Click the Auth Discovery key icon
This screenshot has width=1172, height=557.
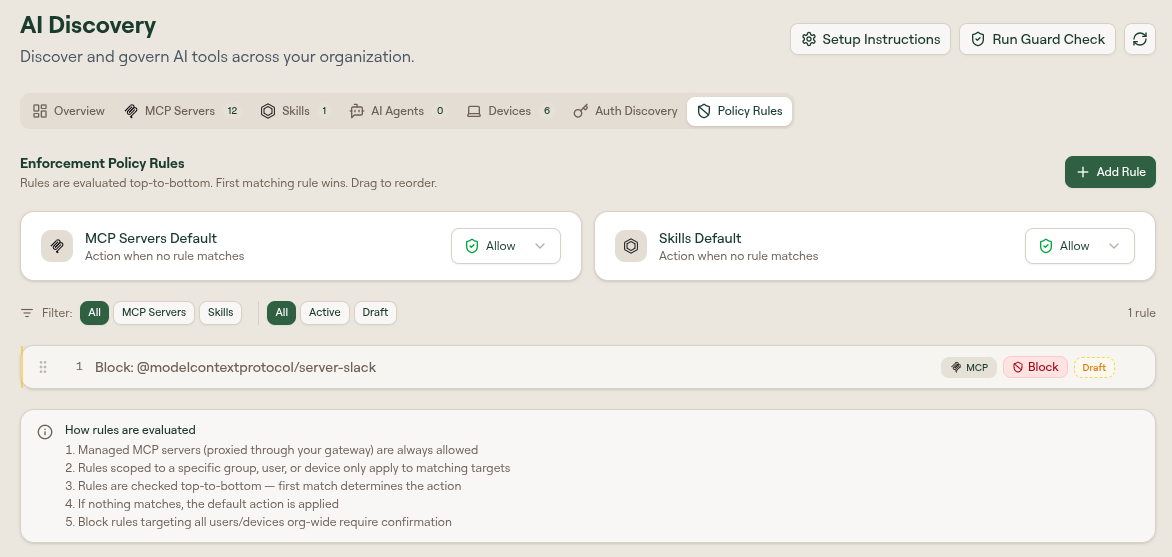tap(581, 111)
